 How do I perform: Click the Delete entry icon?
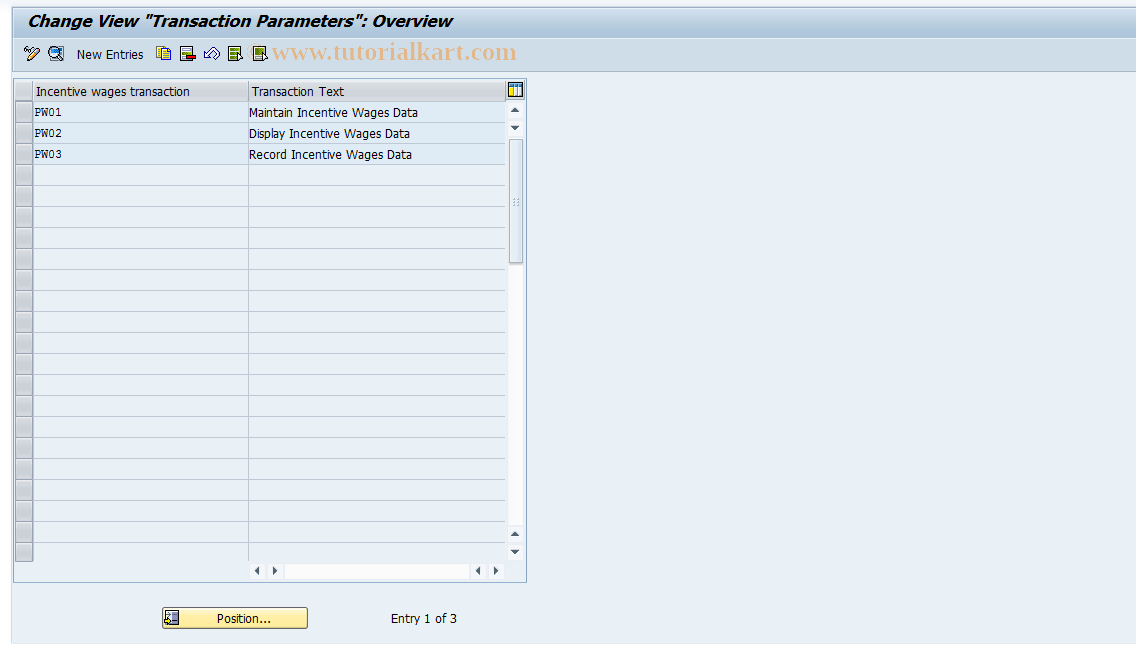pyautogui.click(x=188, y=54)
